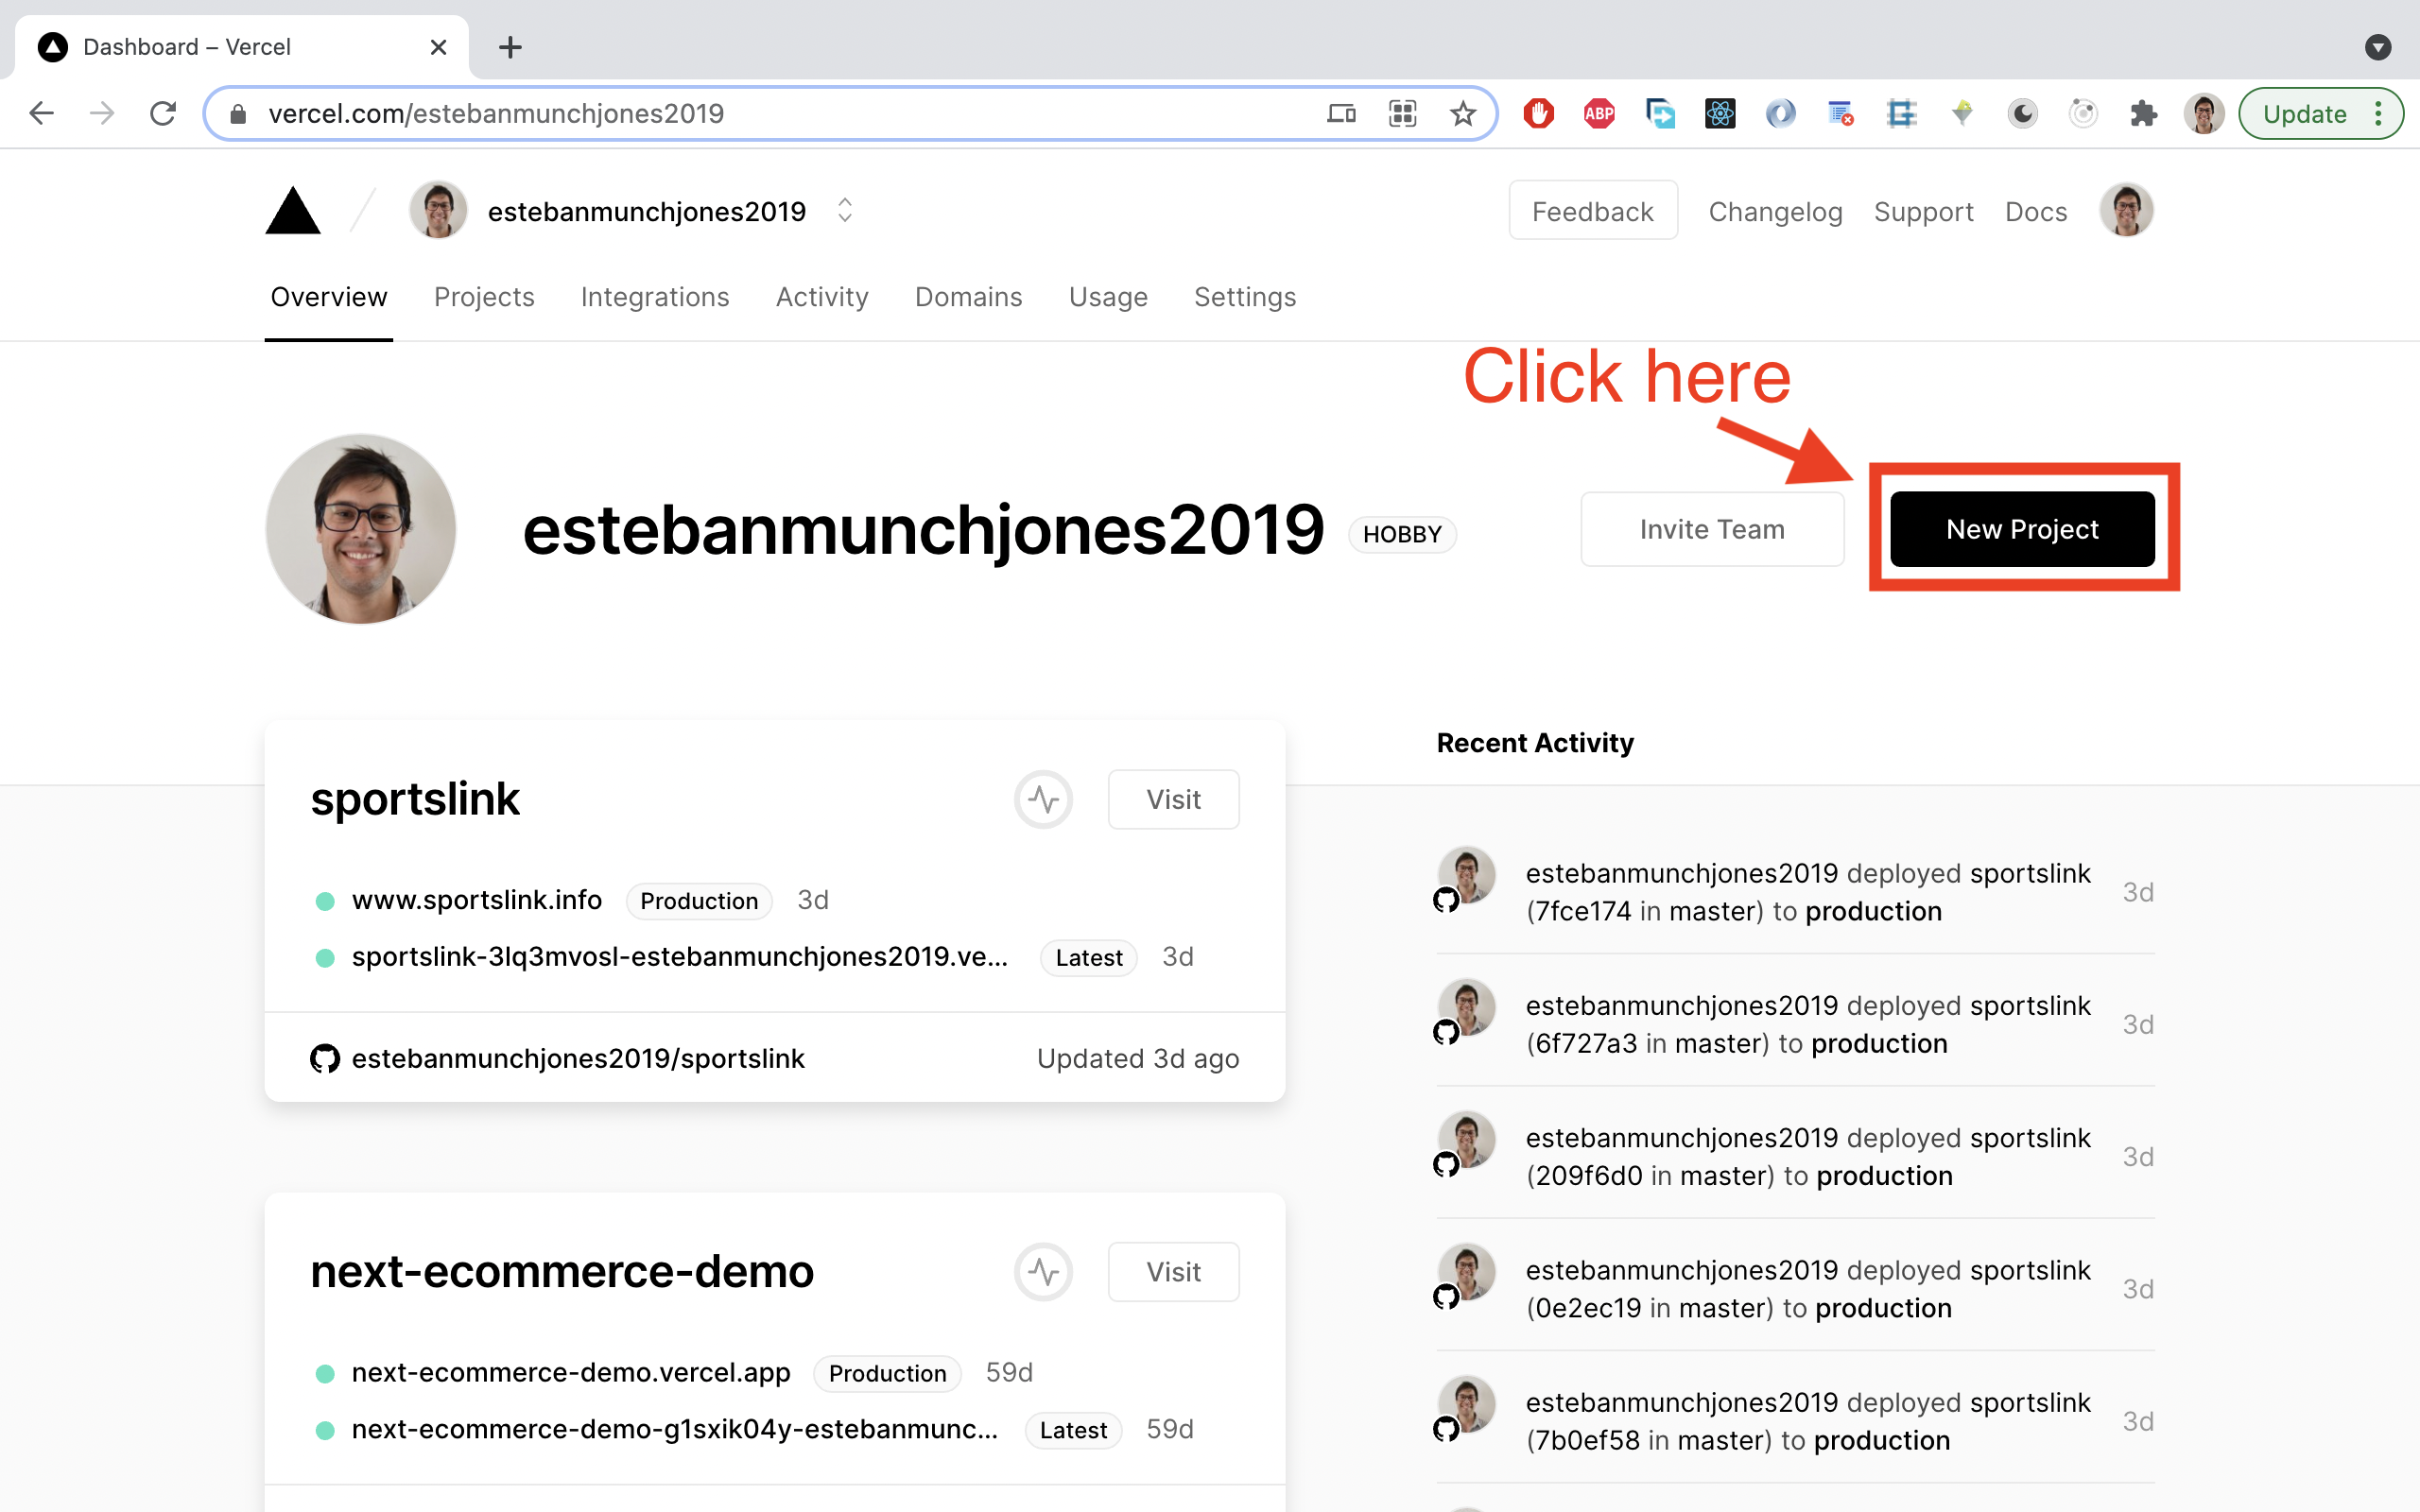Open analytics for next-ecommerce-demo project
Viewport: 2420px width, 1512px height.
(x=1043, y=1271)
